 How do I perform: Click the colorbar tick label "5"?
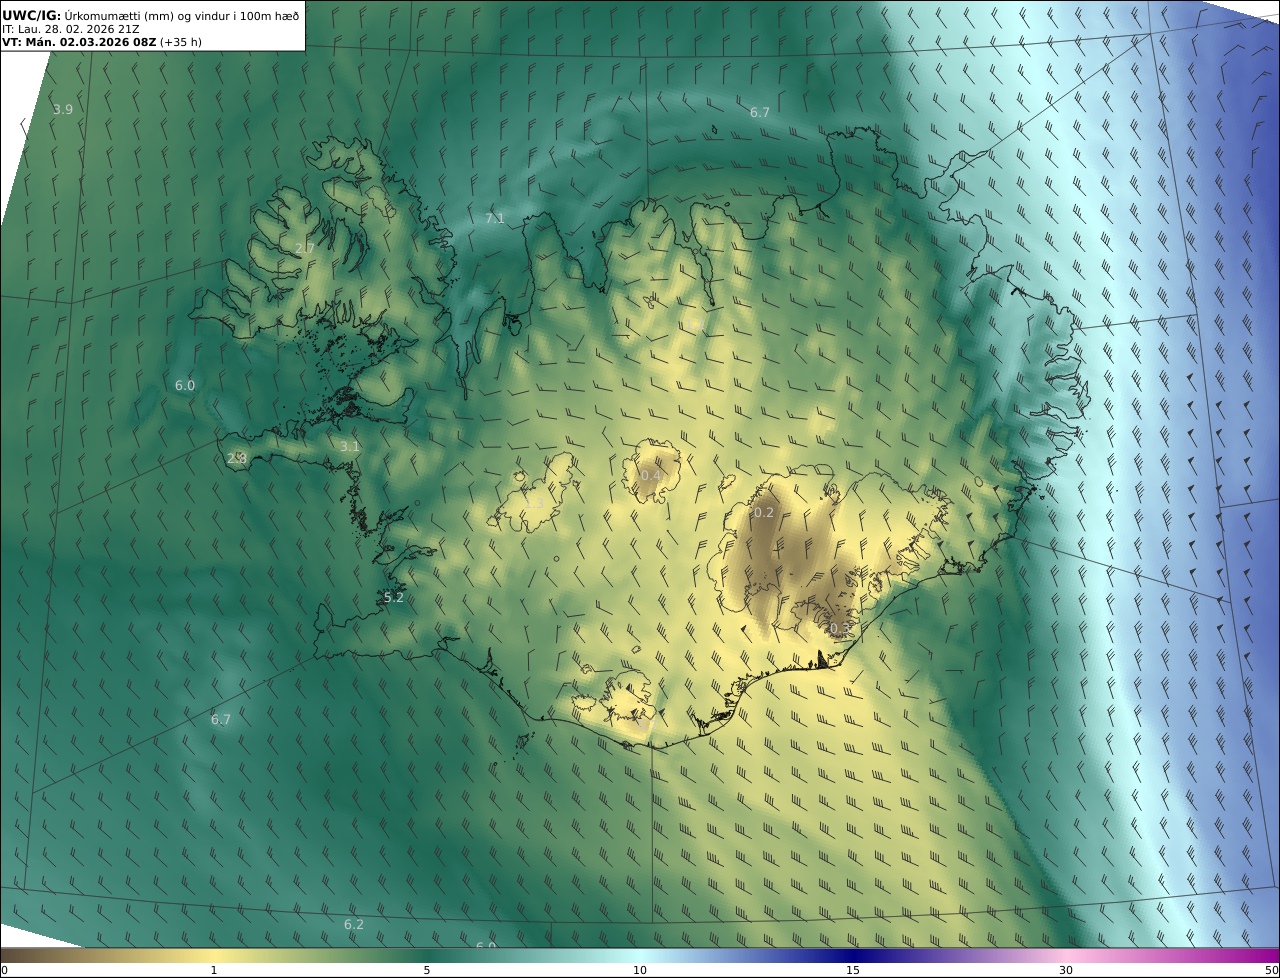[427, 970]
